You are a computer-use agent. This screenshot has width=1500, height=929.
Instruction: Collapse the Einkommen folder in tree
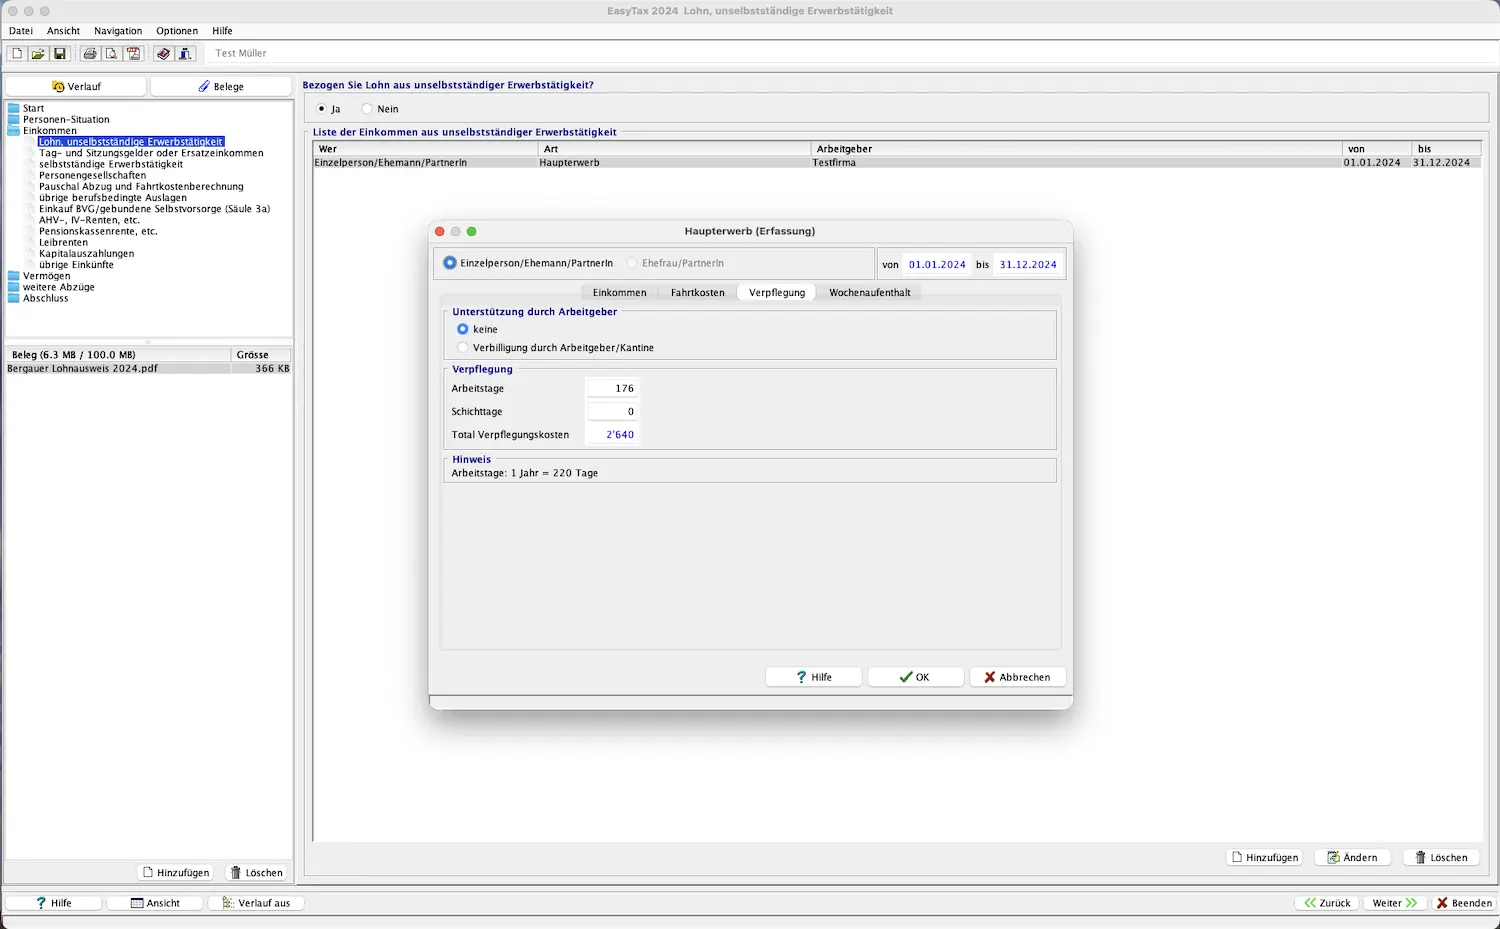pyautogui.click(x=14, y=131)
